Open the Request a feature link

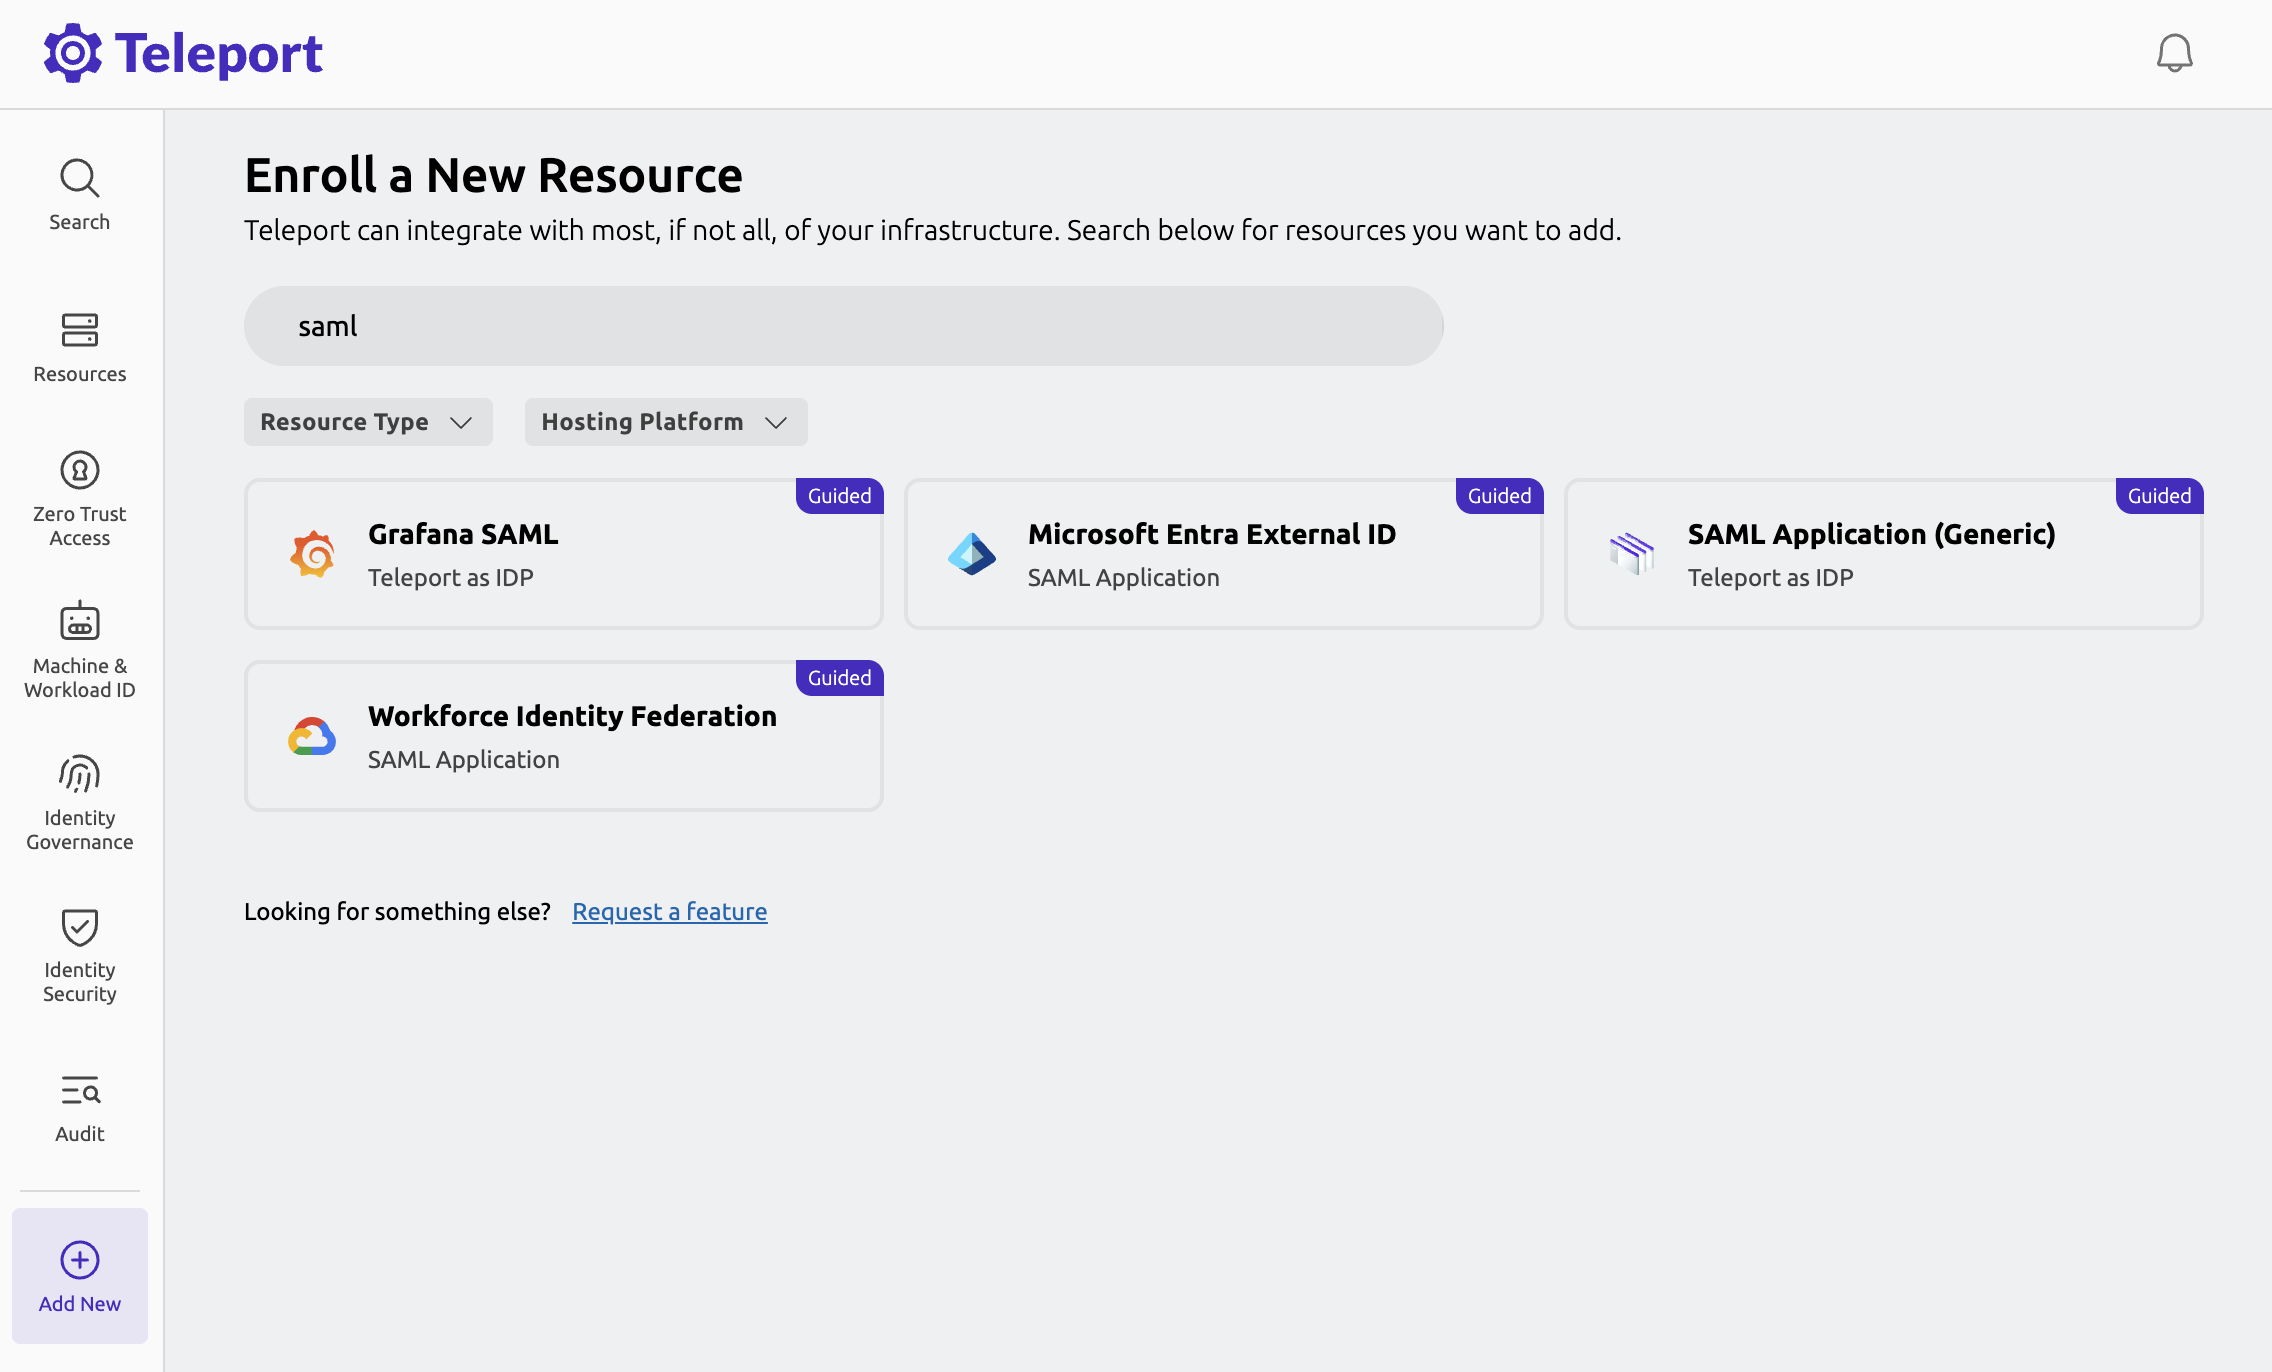click(668, 911)
